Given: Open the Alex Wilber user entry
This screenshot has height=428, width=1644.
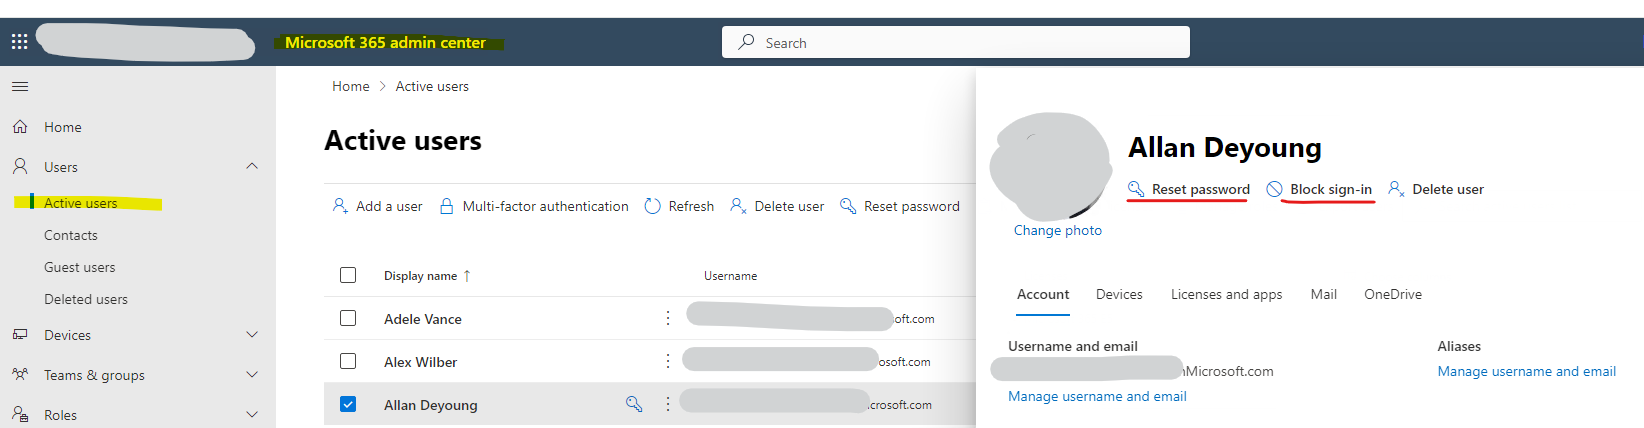Looking at the screenshot, I should (421, 362).
